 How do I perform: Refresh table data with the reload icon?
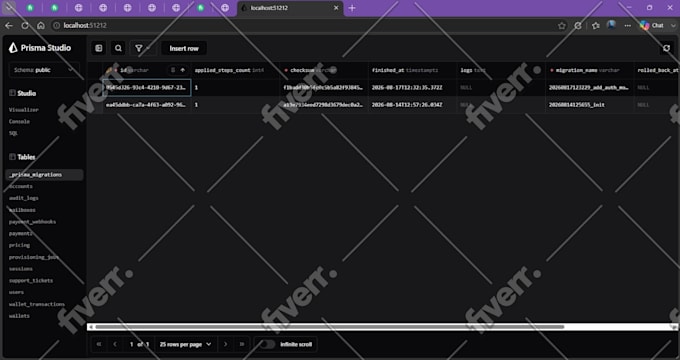(667, 48)
